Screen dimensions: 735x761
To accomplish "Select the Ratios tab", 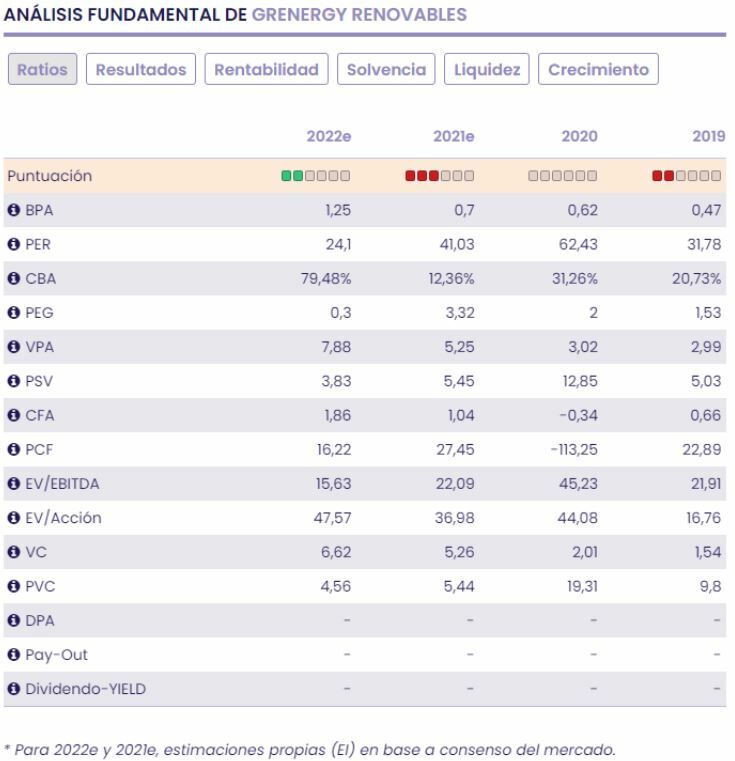I will (x=43, y=70).
